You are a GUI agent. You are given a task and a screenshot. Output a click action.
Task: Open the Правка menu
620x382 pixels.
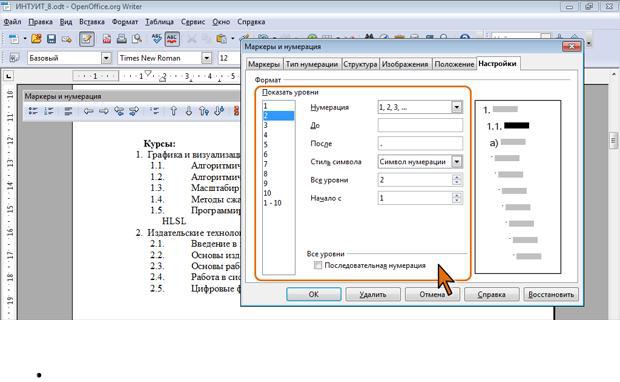[41, 22]
